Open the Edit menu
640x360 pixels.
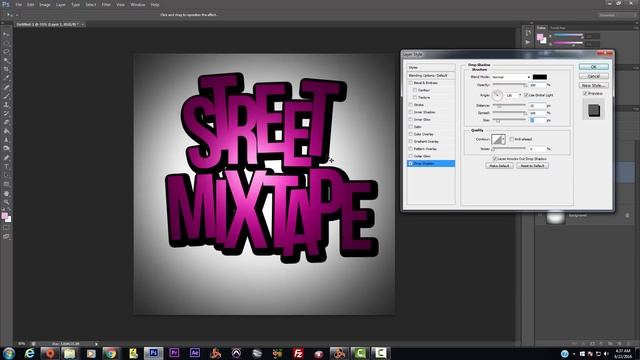(x=31, y=4)
